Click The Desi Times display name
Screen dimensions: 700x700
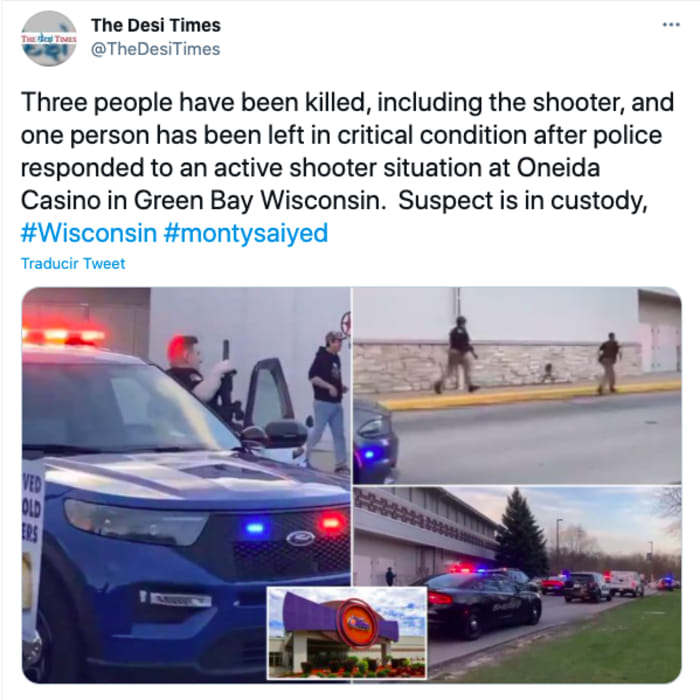[x=156, y=25]
